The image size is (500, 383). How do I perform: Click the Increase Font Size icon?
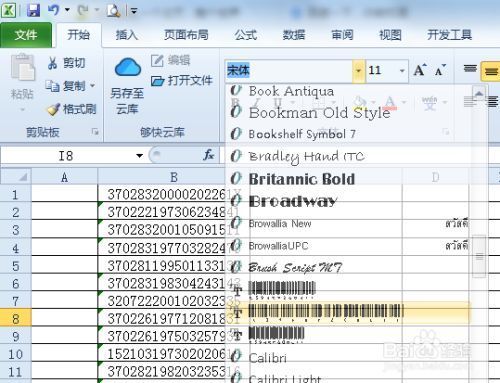[x=420, y=70]
